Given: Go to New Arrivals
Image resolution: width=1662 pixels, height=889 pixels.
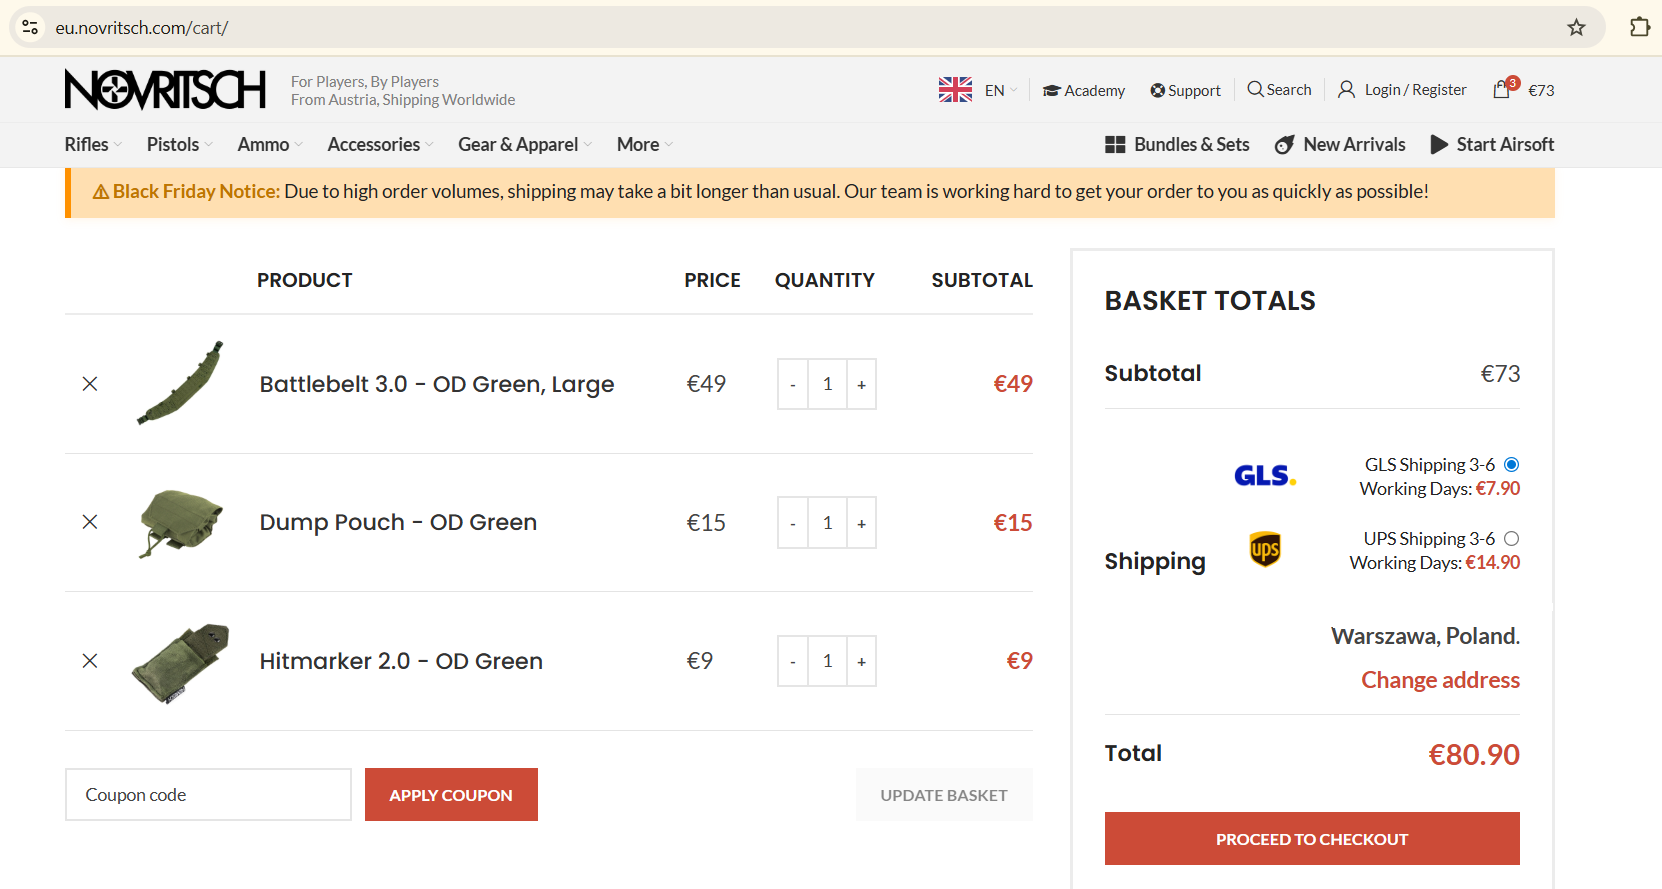Looking at the screenshot, I should point(1340,144).
